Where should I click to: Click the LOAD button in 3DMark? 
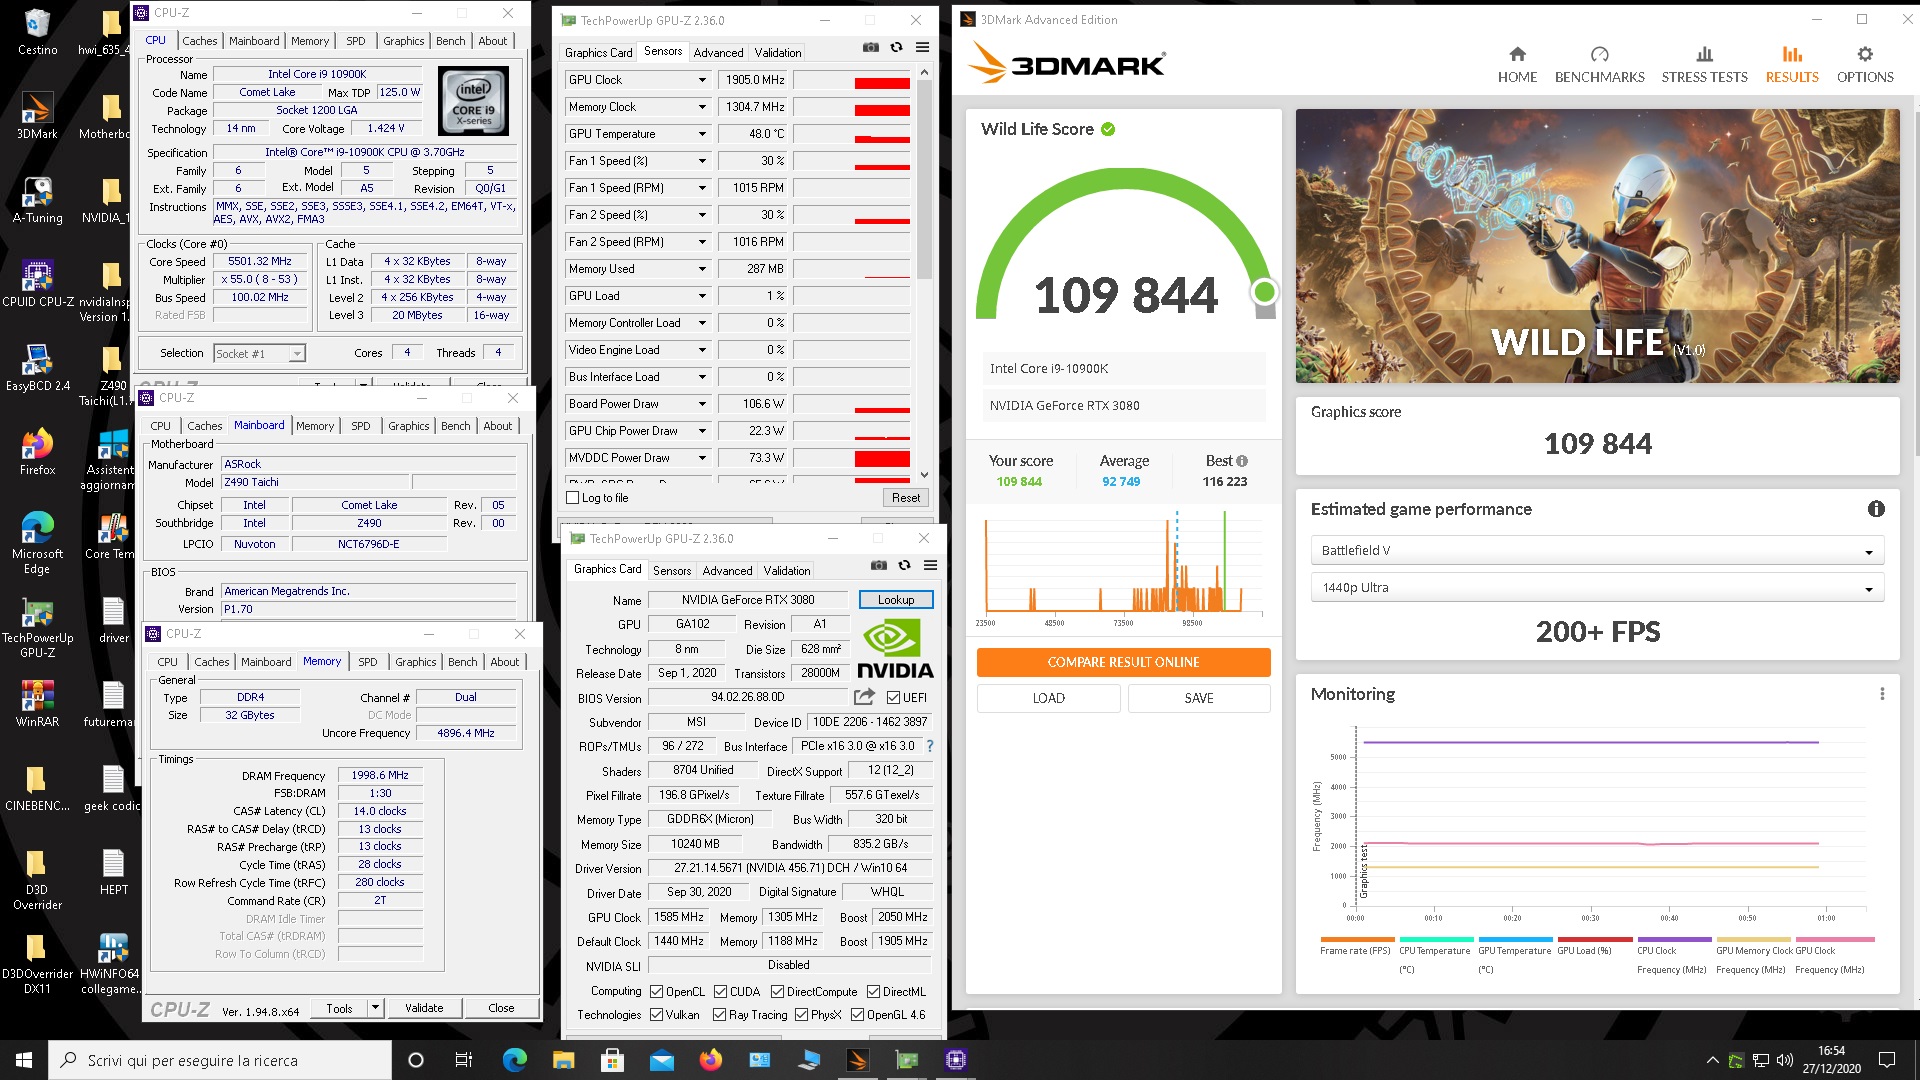[1048, 698]
